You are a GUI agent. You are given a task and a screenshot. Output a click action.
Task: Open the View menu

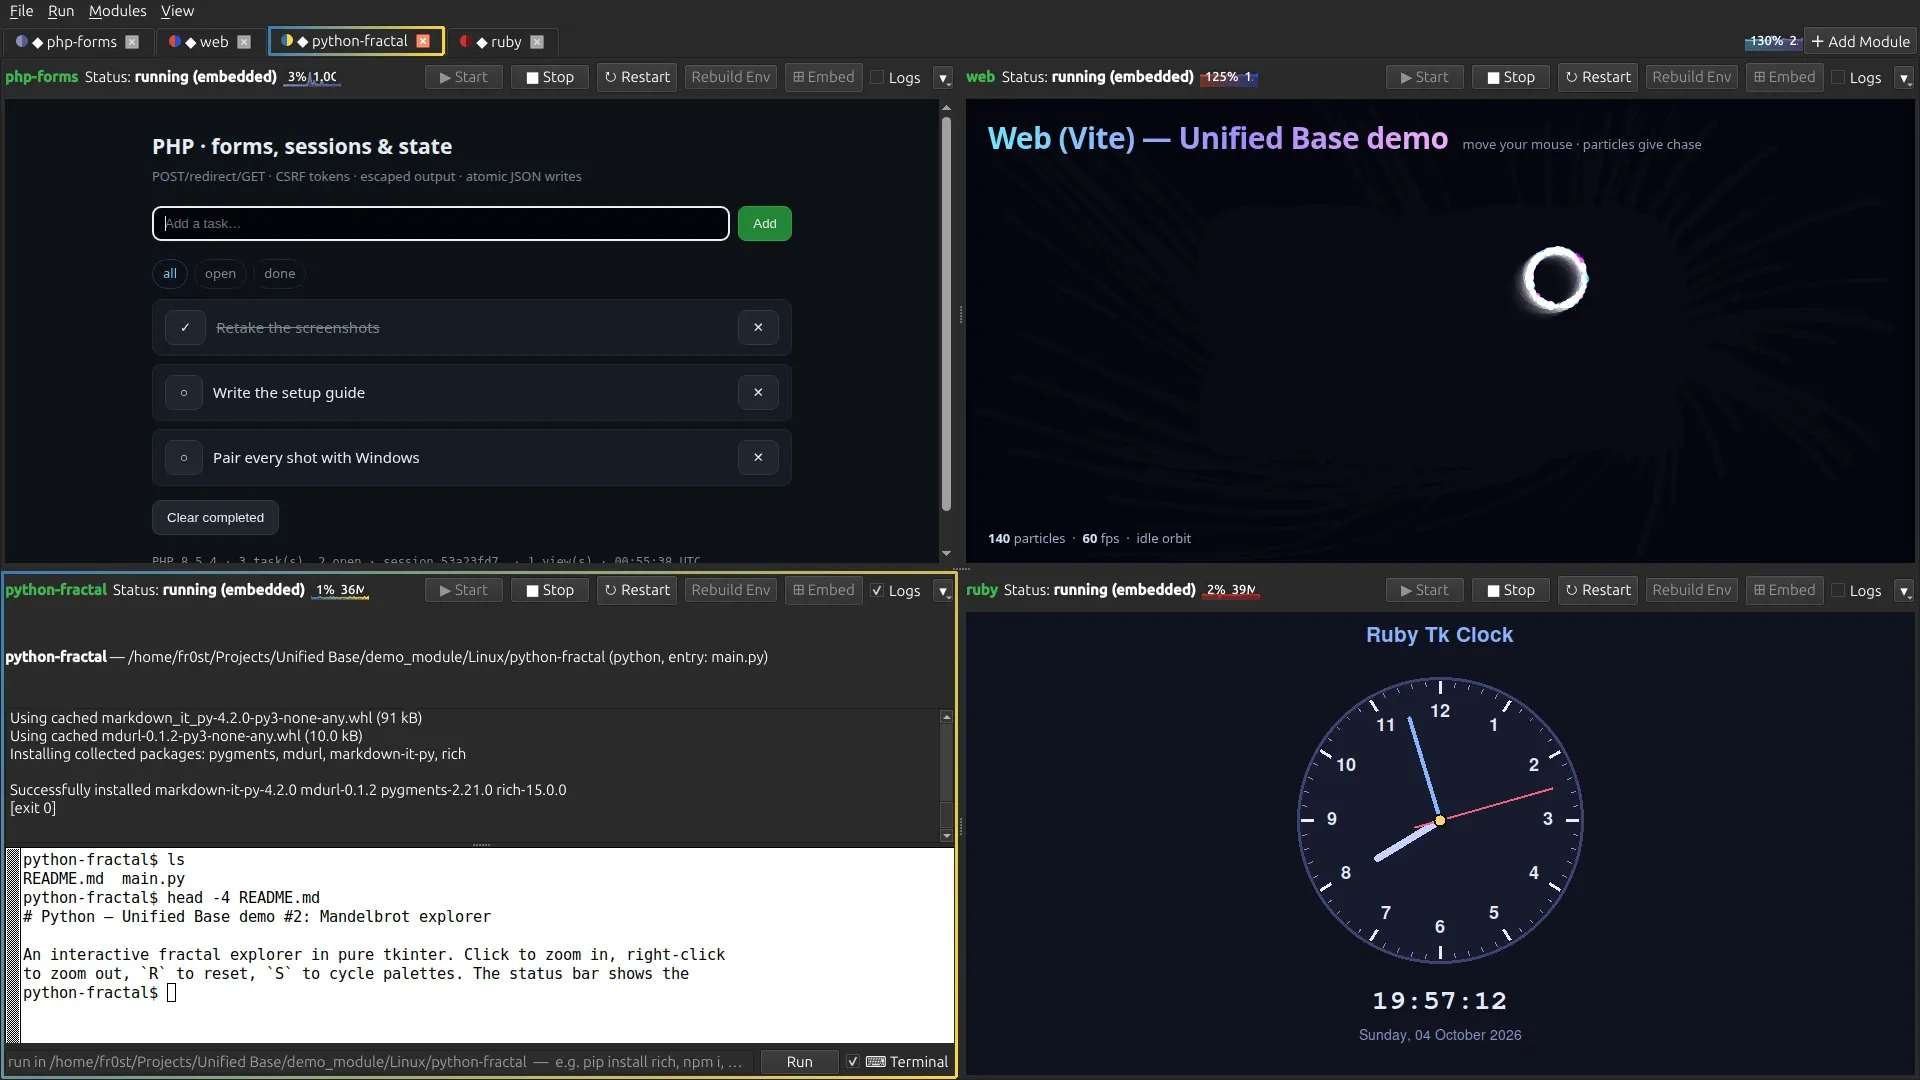(177, 11)
